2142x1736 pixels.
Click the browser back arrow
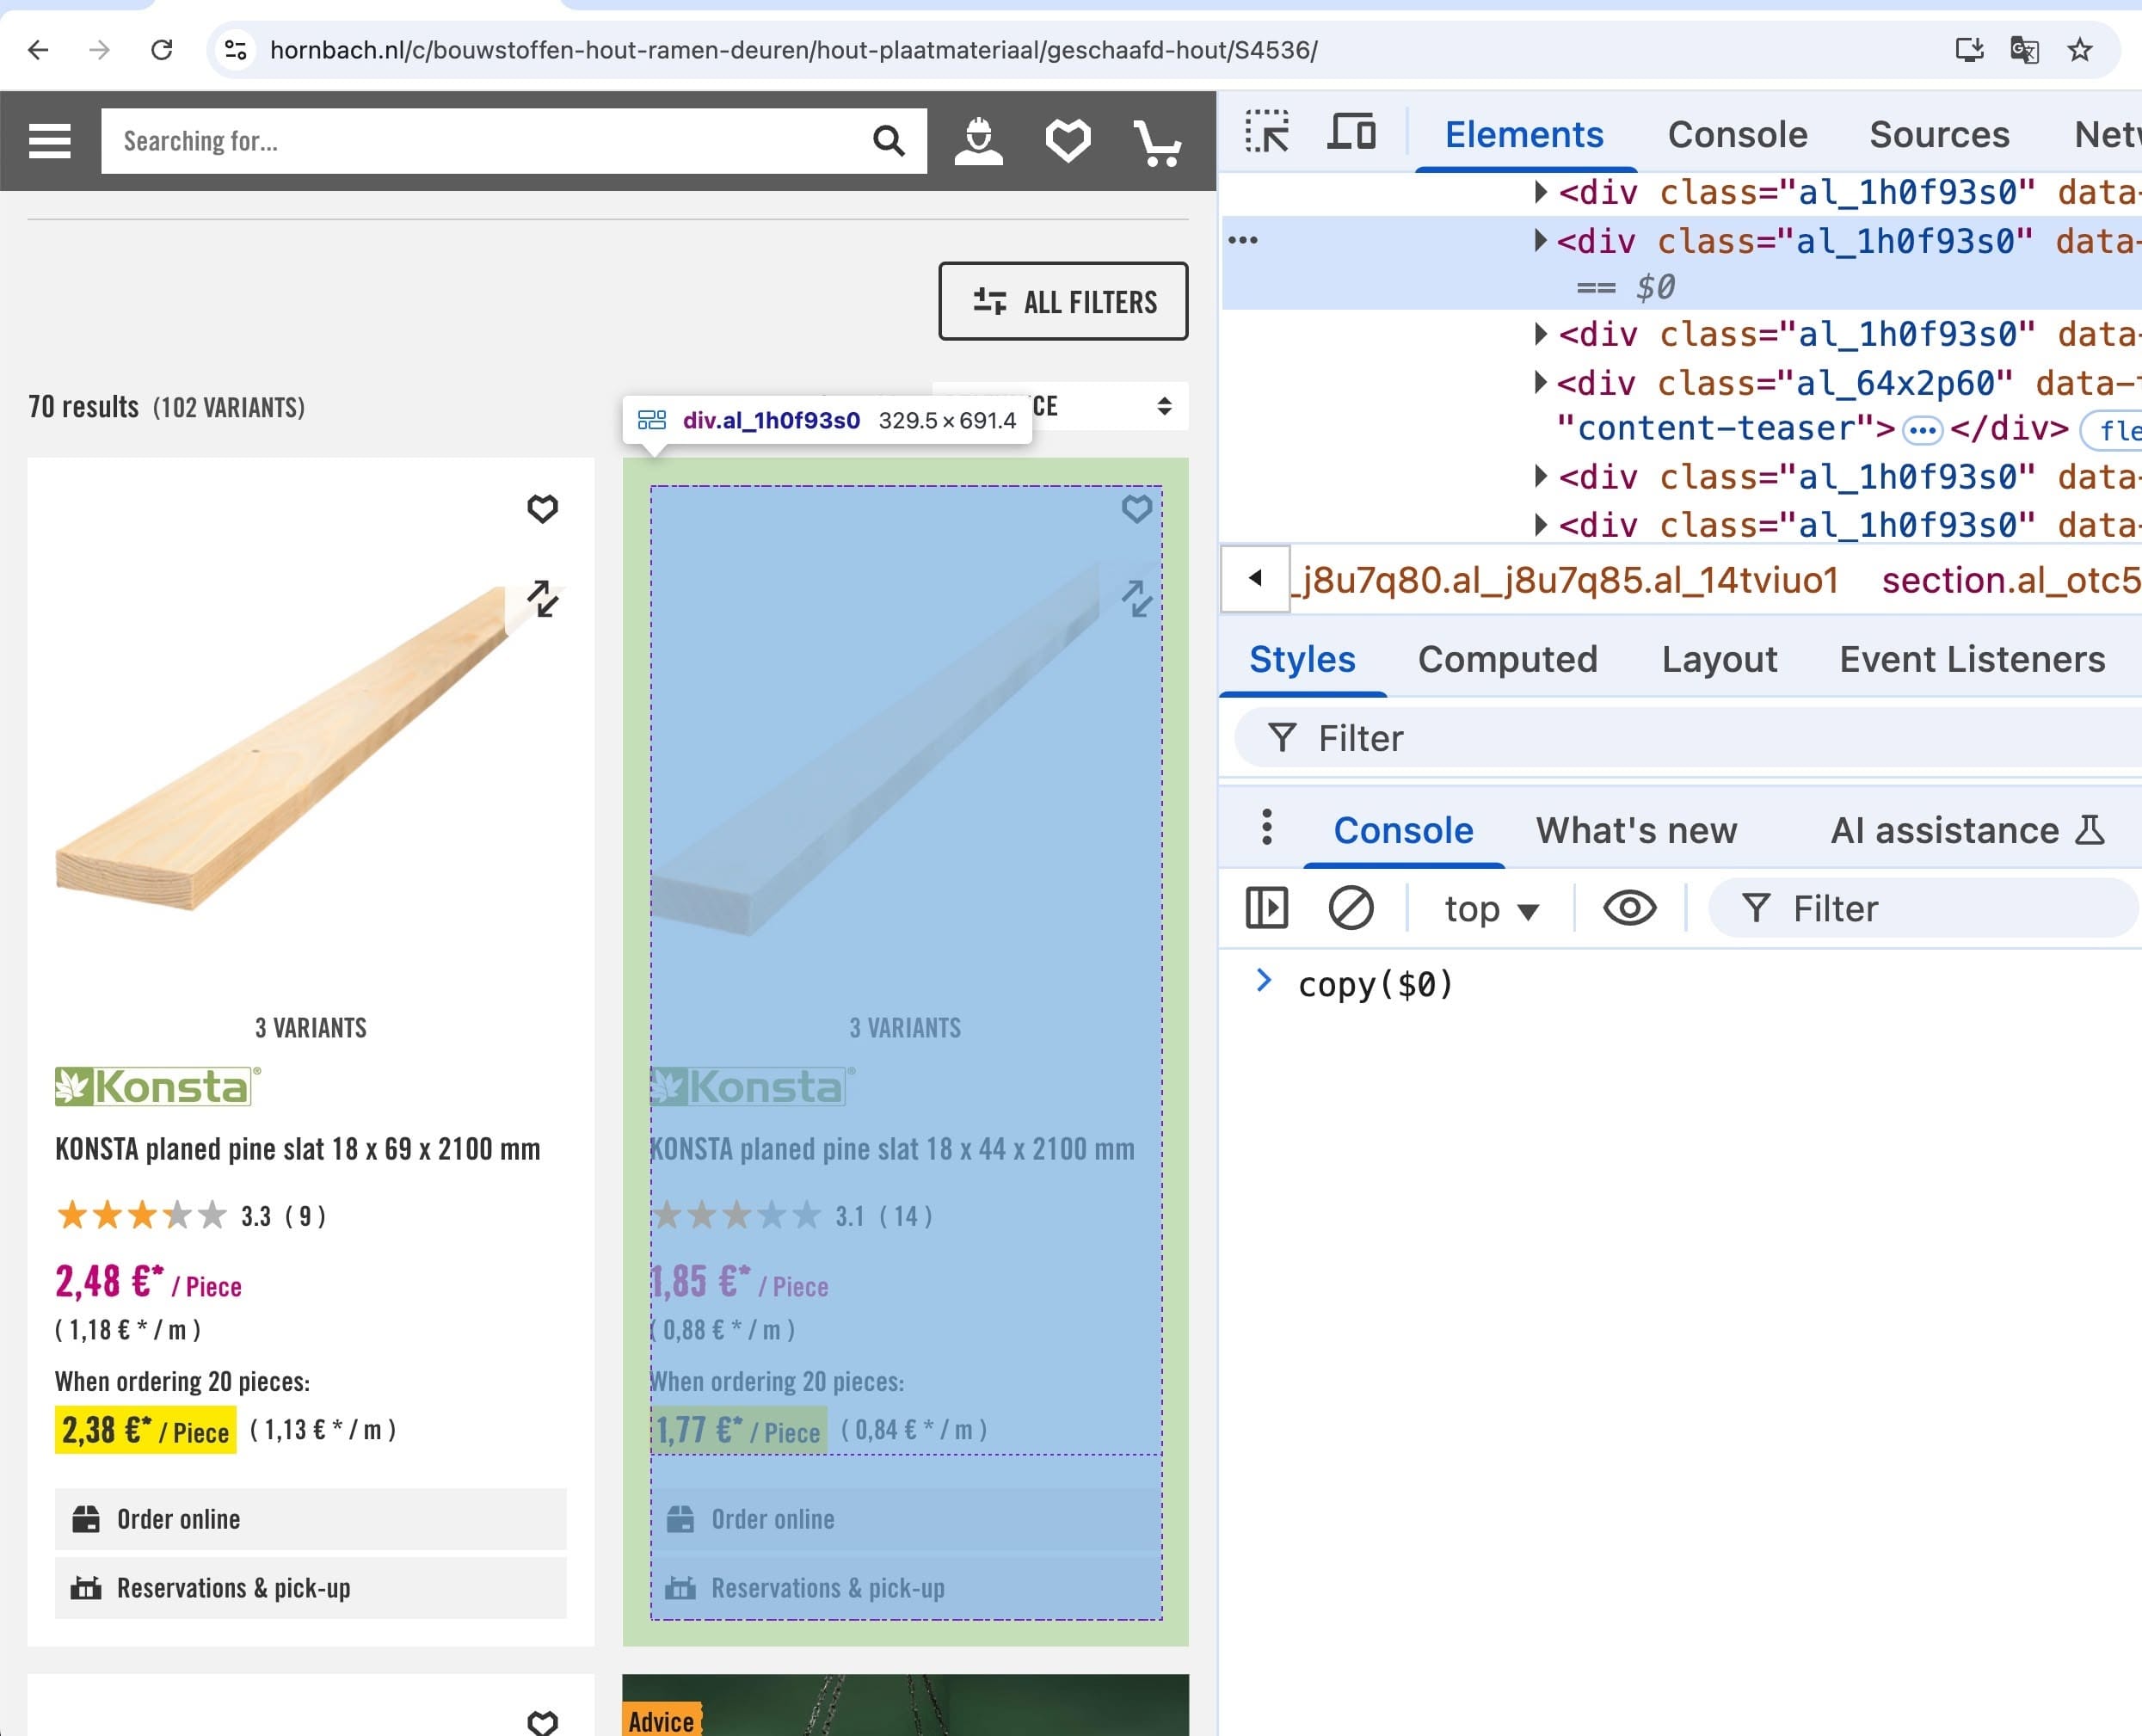(38, 50)
